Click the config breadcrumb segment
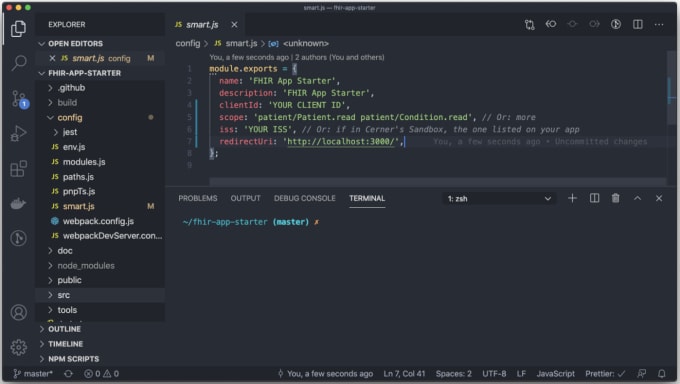The image size is (680, 384). tap(188, 43)
